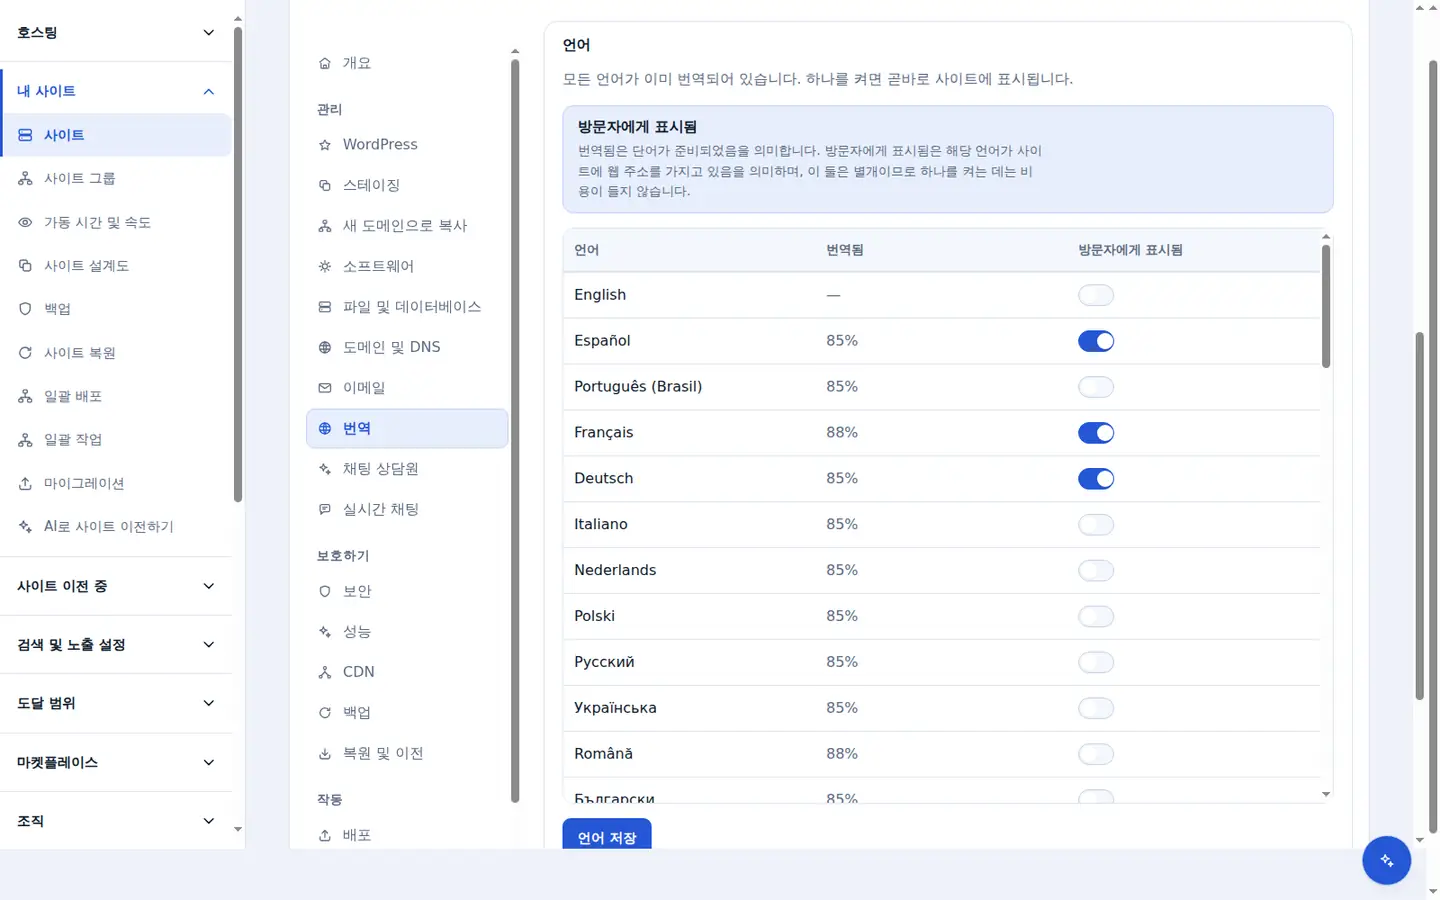Click the gear icon beside 소프트웨어
This screenshot has height=900, width=1440.
[x=325, y=267]
